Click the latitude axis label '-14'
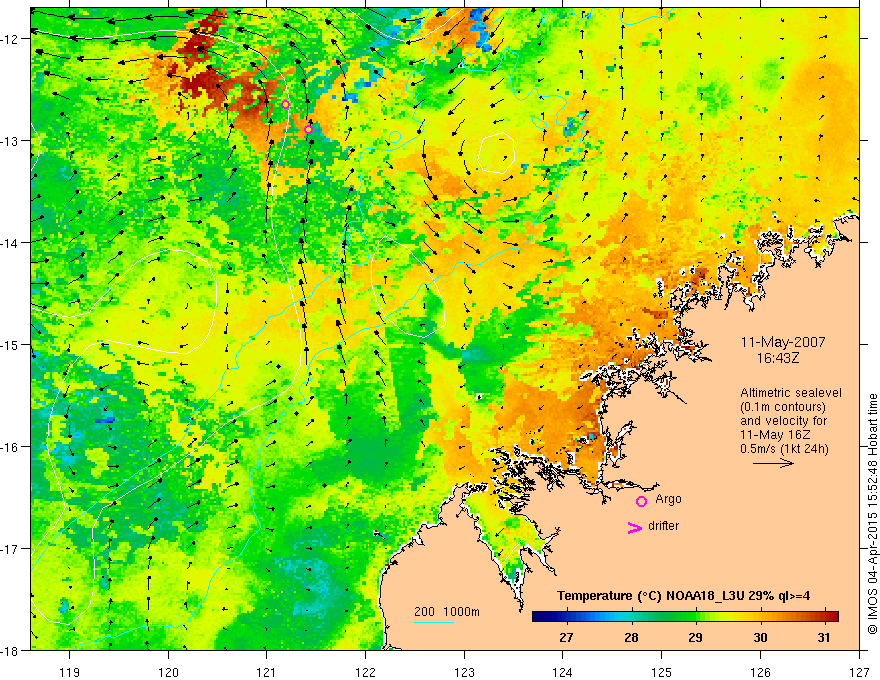 (x=11, y=242)
